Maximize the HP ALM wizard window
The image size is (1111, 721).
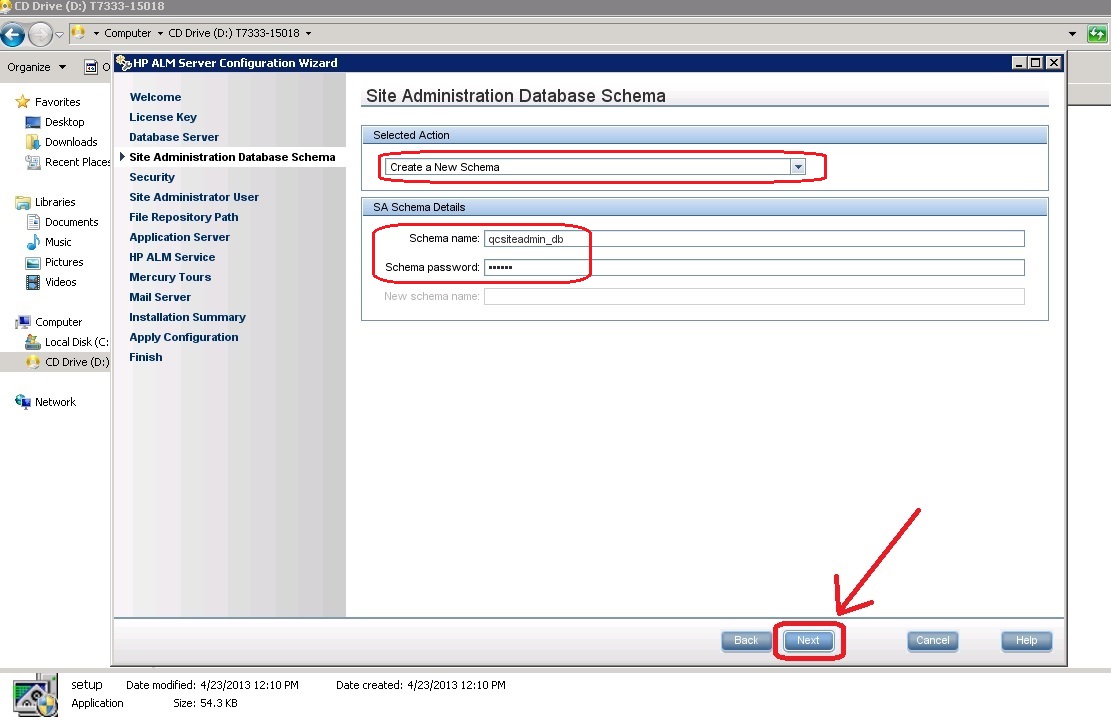[1035, 62]
